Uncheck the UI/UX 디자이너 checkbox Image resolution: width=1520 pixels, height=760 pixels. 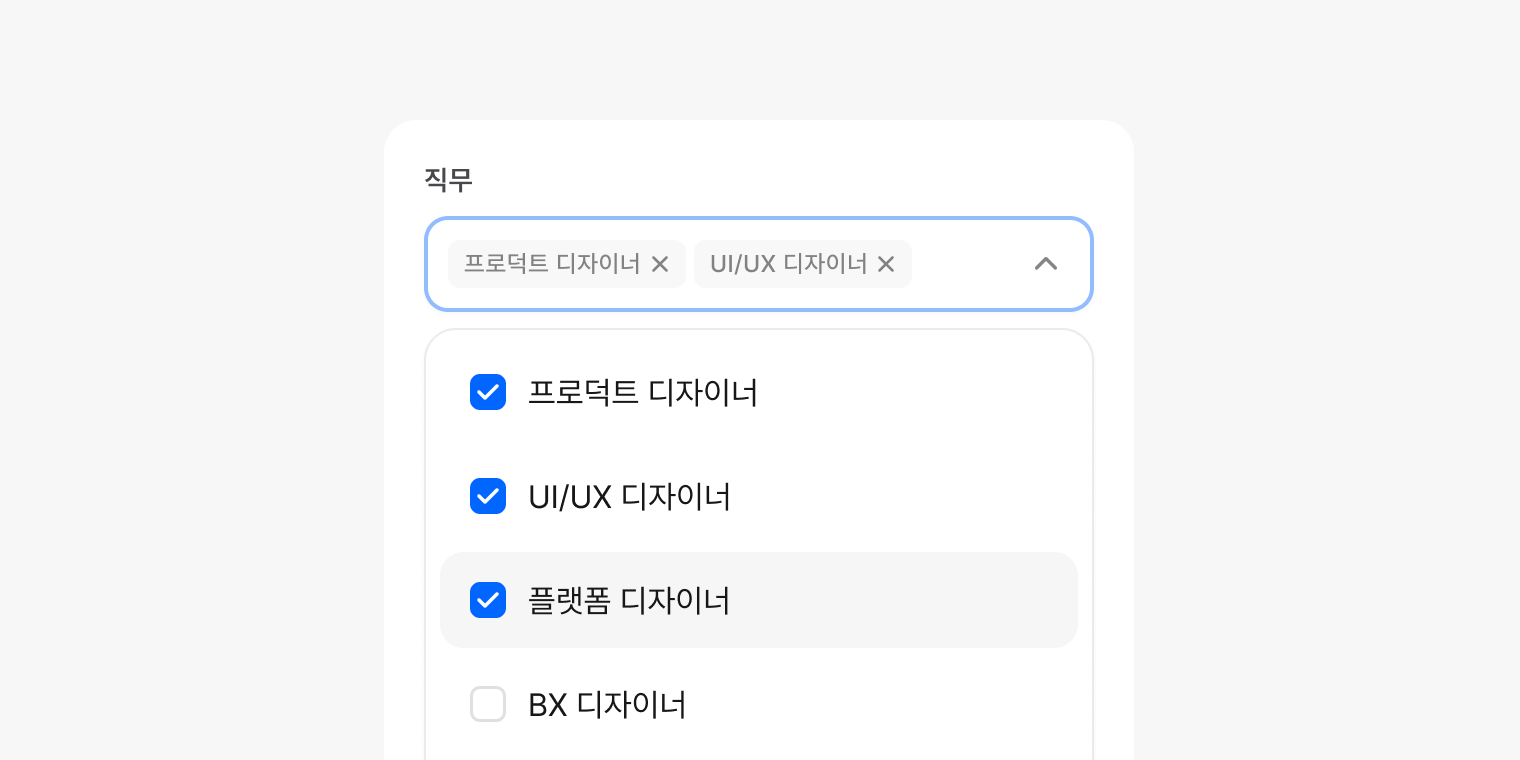coord(488,496)
